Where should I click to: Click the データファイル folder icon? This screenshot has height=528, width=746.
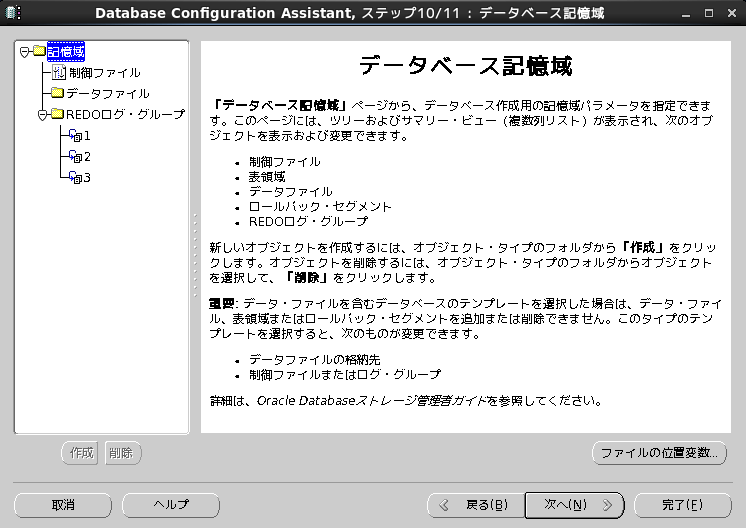click(x=58, y=93)
